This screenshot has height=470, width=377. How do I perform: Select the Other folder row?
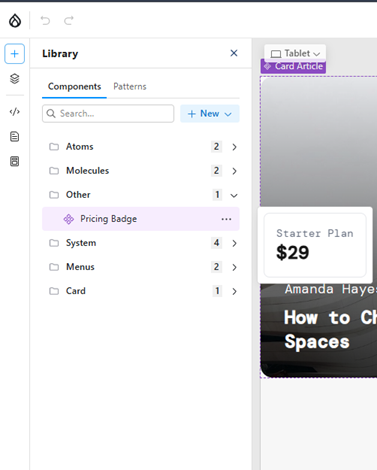(141, 195)
